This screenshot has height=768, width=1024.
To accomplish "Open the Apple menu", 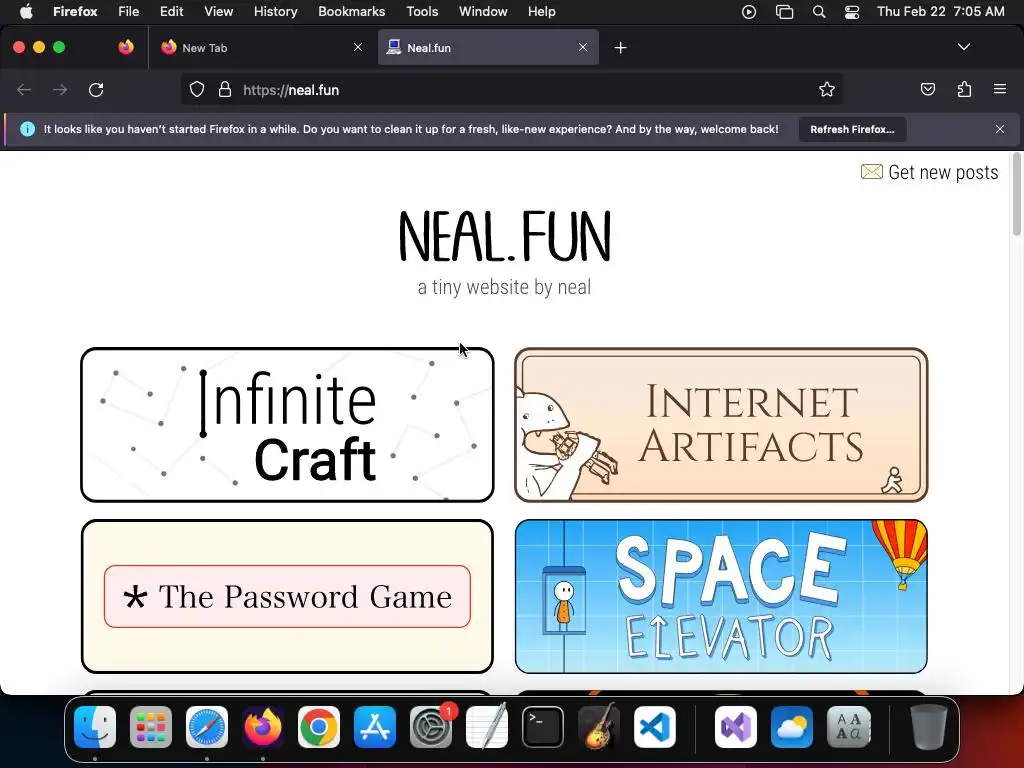I will 26,11.
